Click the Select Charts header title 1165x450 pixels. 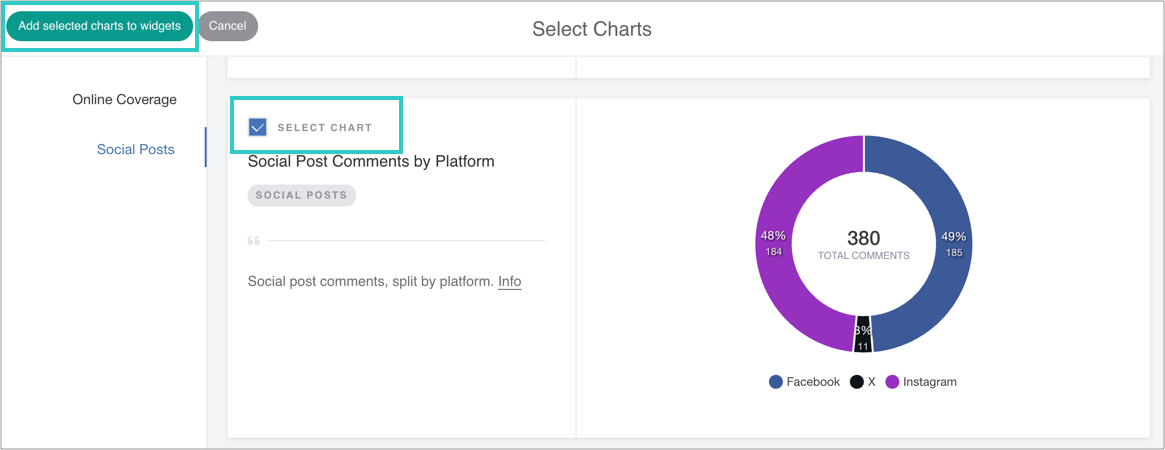coord(591,29)
